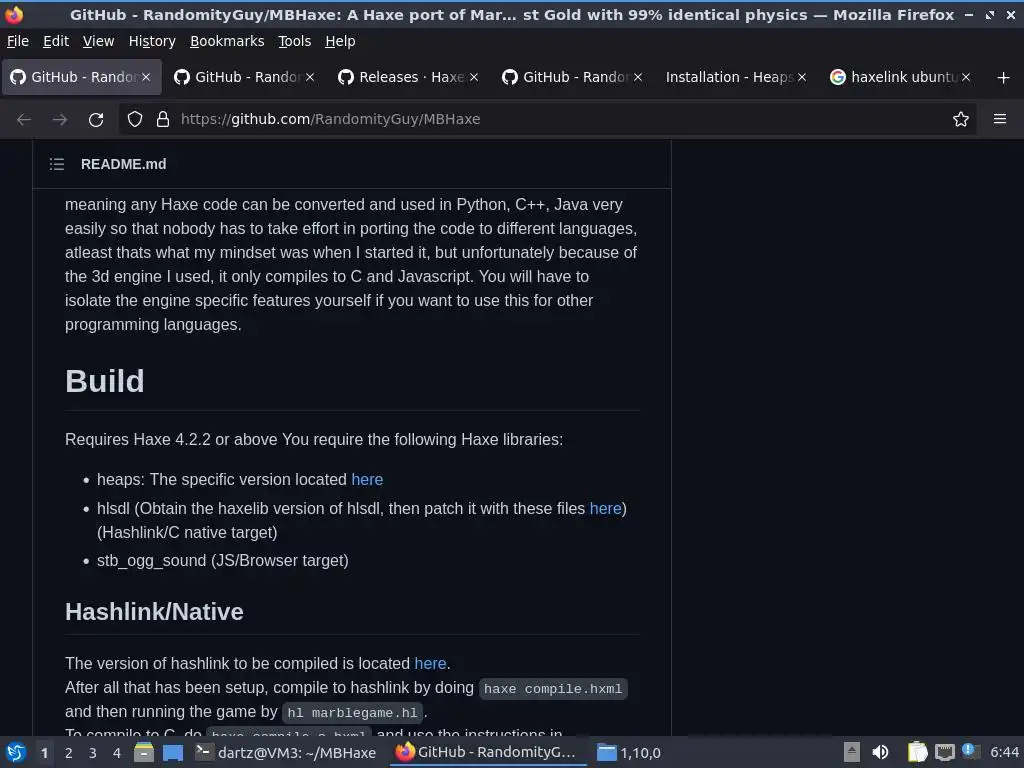Close the Installation - Heaps tab
The height and width of the screenshot is (768, 1024).
pos(802,77)
